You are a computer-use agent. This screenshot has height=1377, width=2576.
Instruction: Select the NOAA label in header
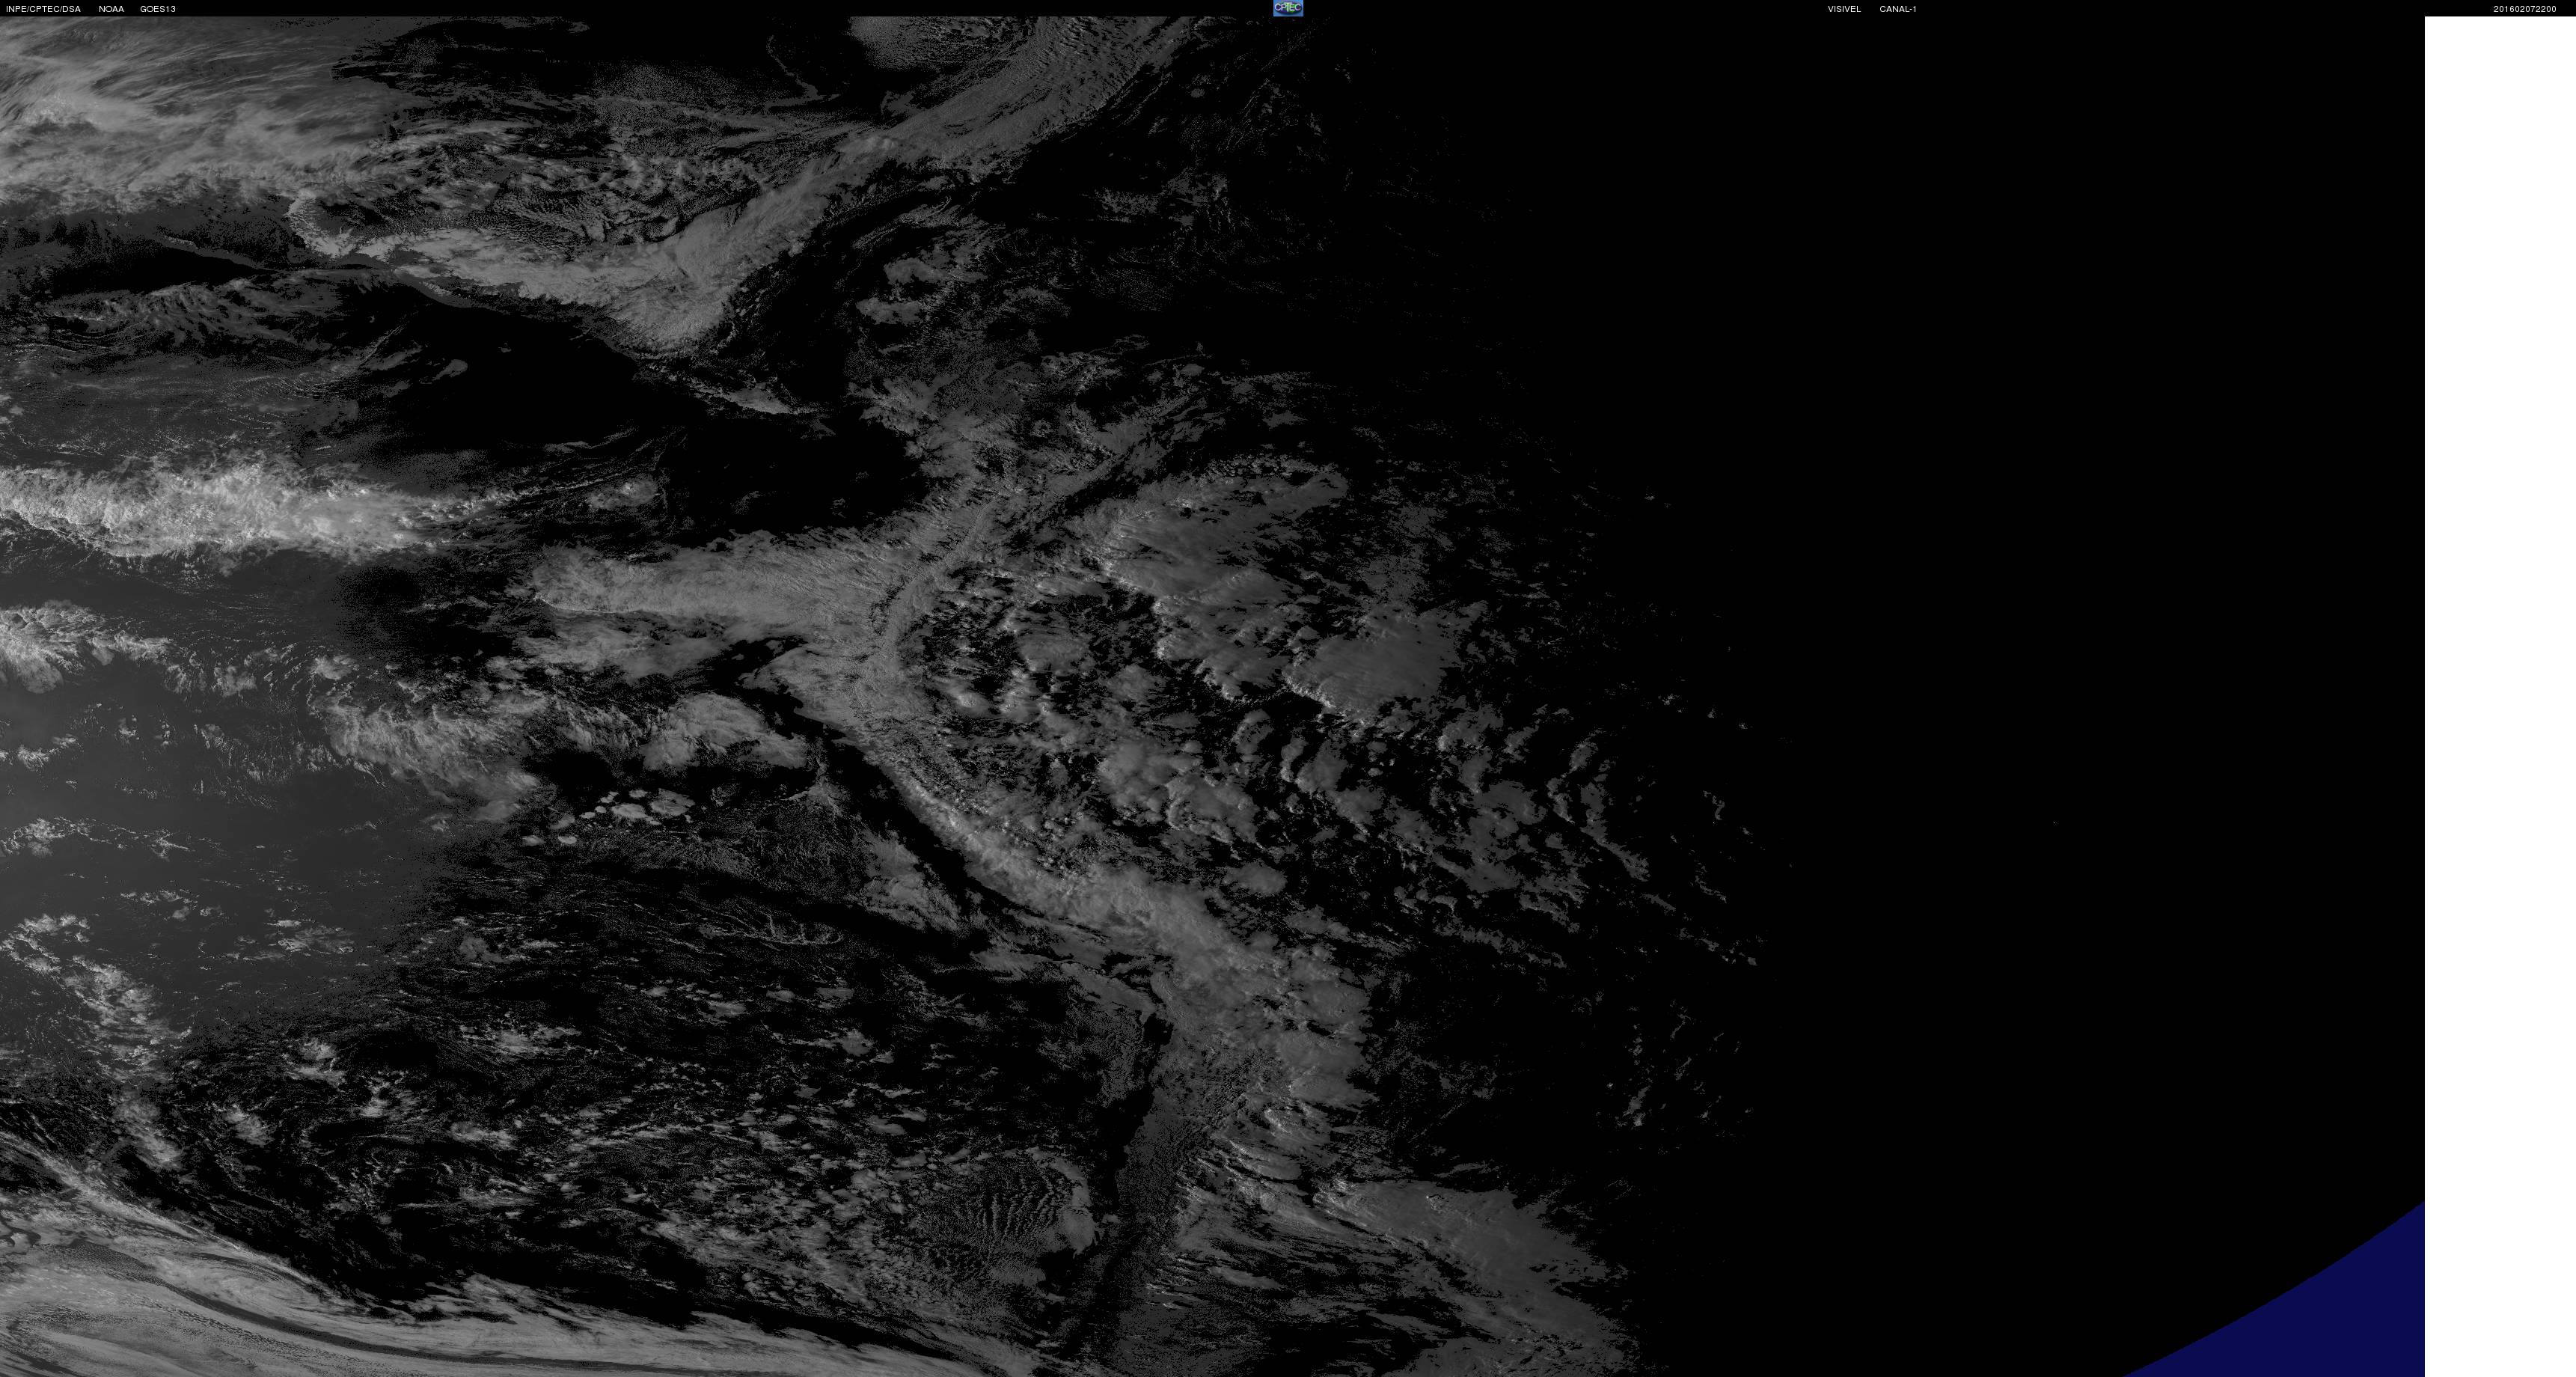click(x=111, y=9)
